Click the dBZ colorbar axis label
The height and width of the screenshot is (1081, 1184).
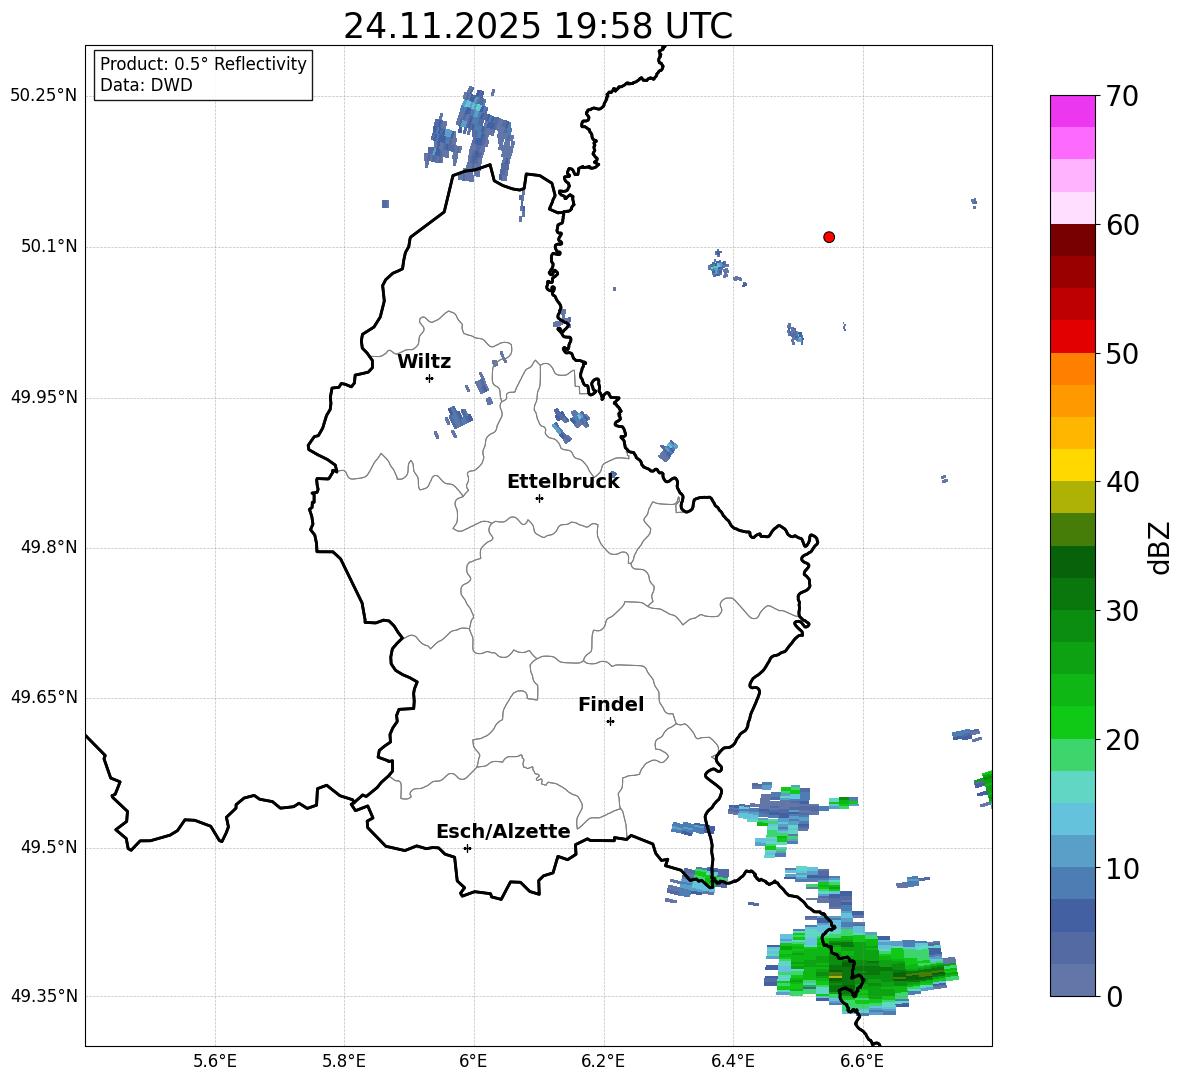coord(1159,547)
